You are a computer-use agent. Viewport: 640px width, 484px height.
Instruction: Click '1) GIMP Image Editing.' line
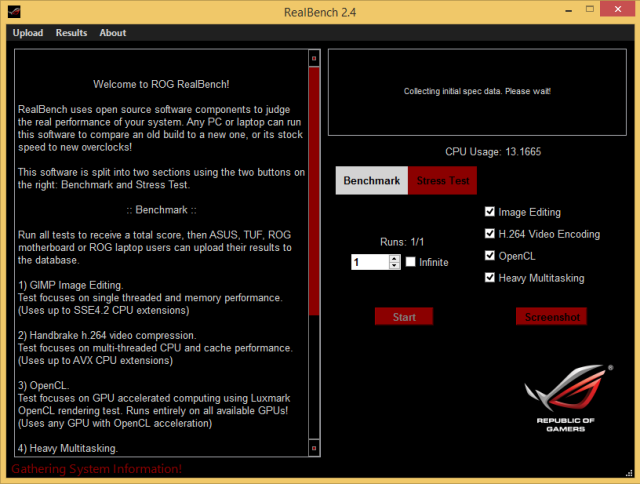point(70,285)
